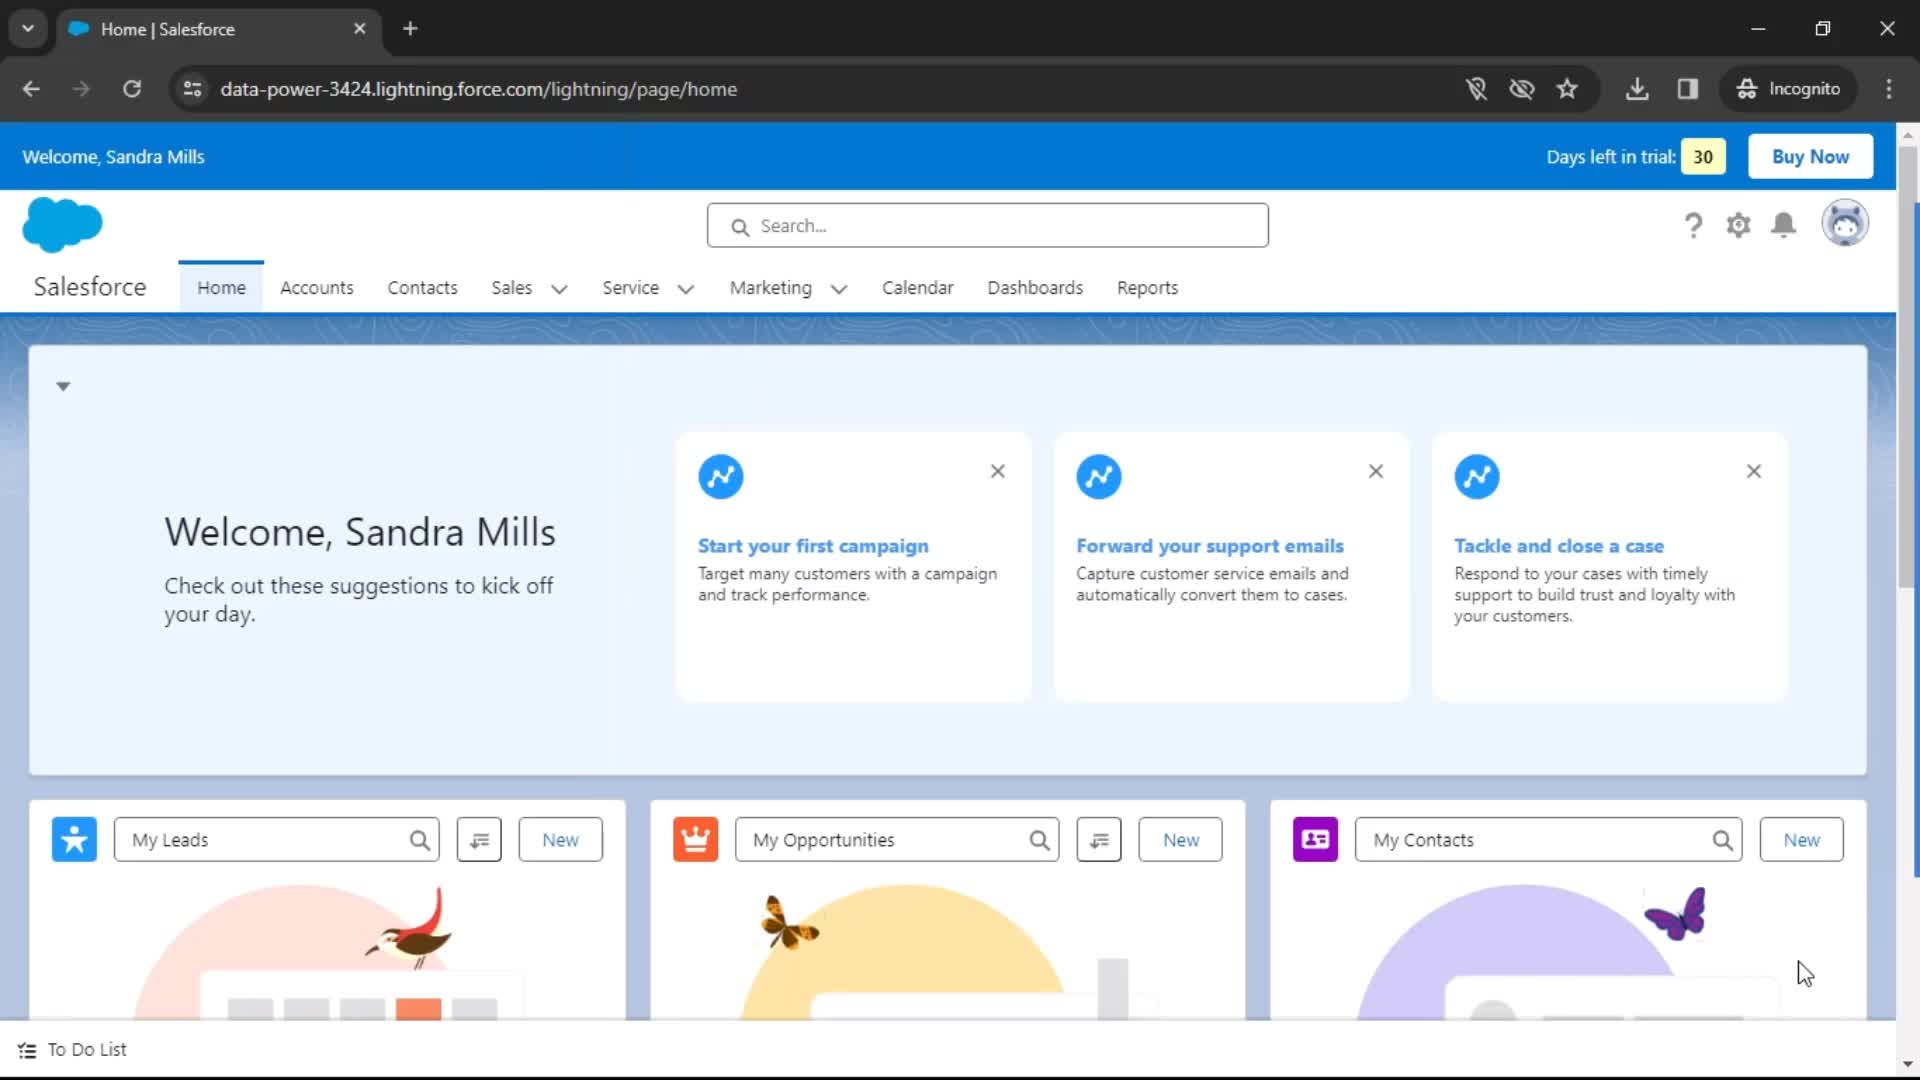Open the Reports tab
This screenshot has width=1920, height=1080.
click(1147, 288)
